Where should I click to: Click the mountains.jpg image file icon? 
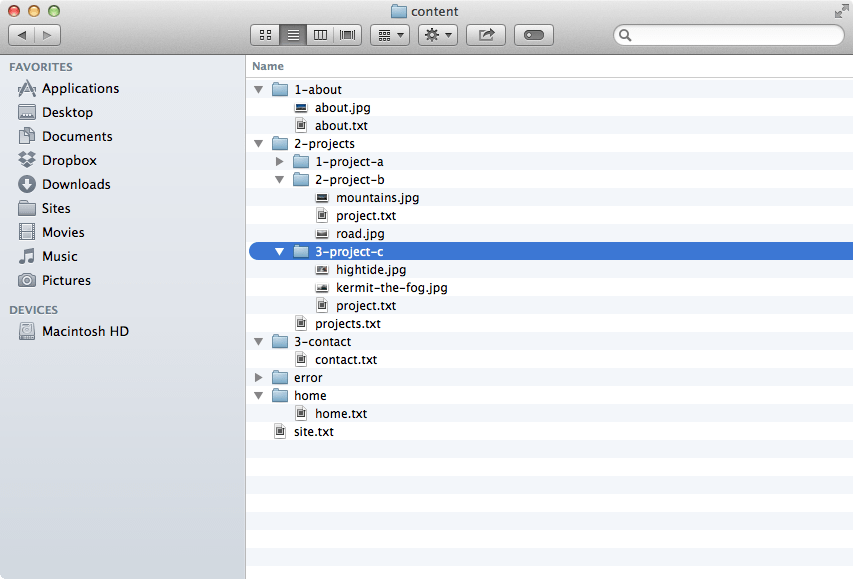tap(322, 198)
